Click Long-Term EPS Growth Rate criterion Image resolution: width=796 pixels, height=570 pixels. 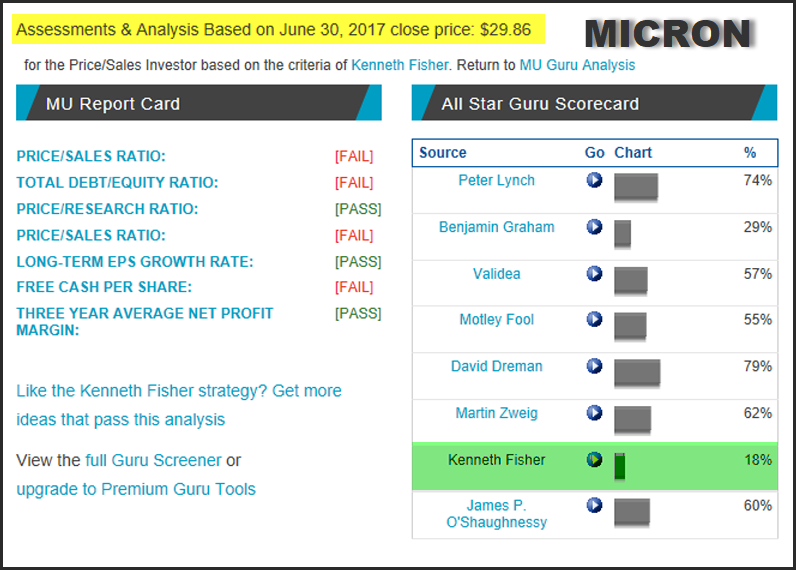135,262
